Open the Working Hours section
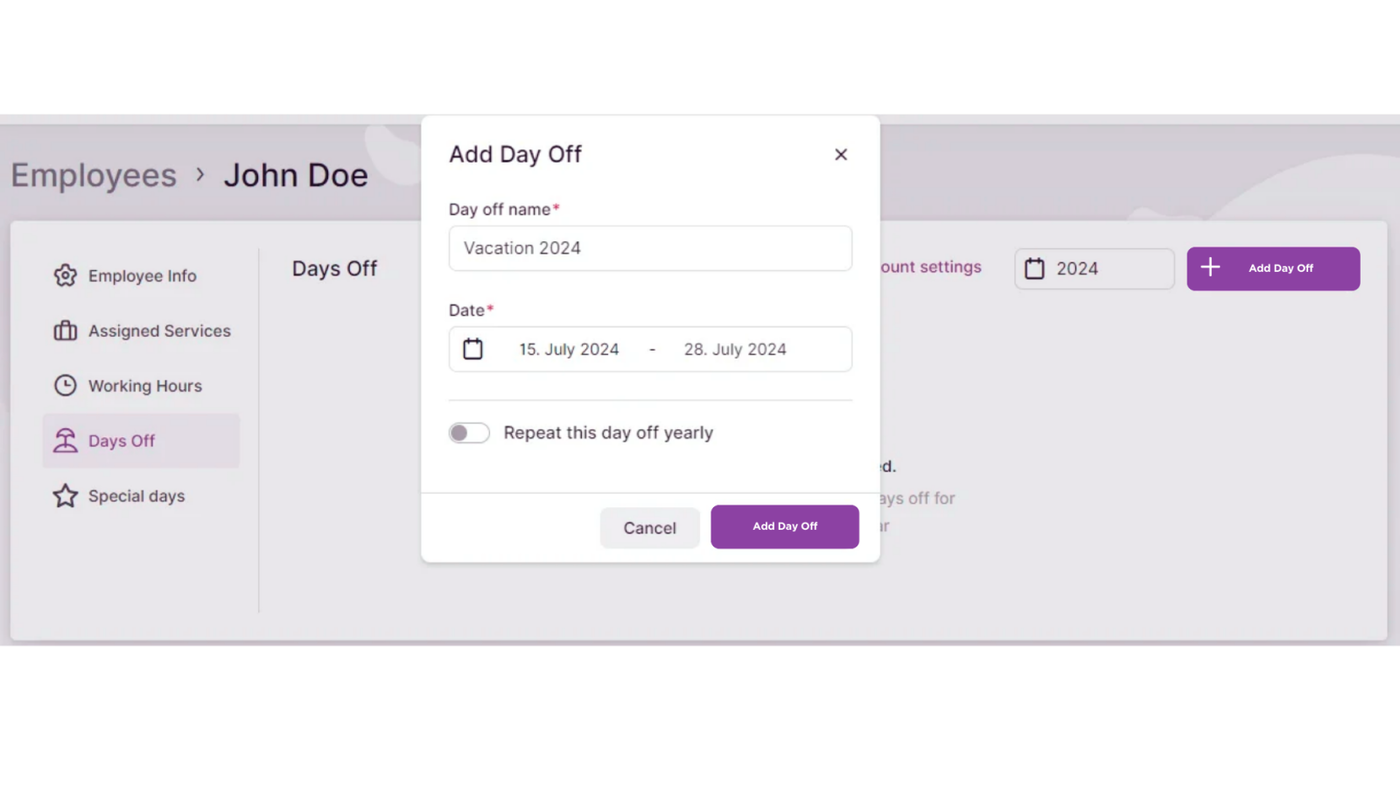Viewport: 1400px width, 787px height. [144, 386]
